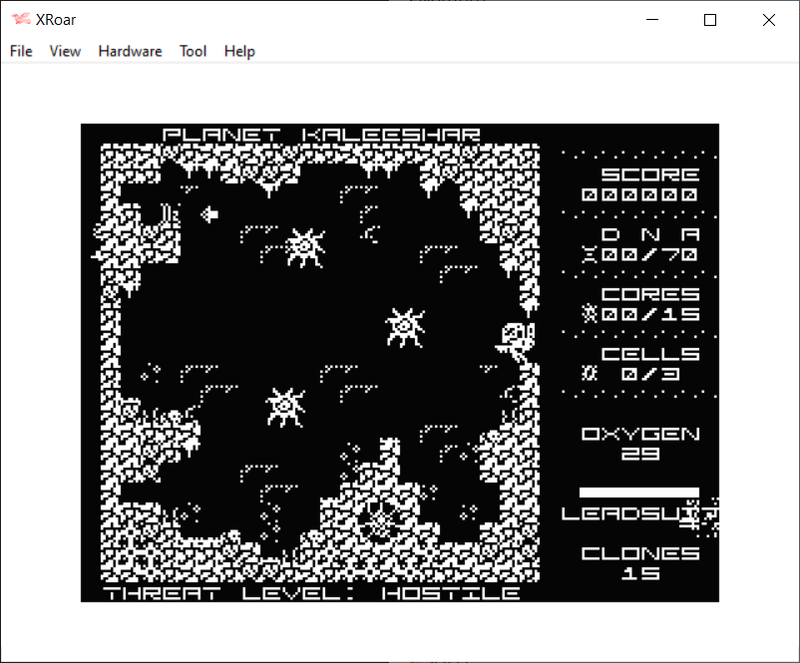The height and width of the screenshot is (663, 800).
Task: Click the D N A label
Action: pyautogui.click(x=650, y=234)
